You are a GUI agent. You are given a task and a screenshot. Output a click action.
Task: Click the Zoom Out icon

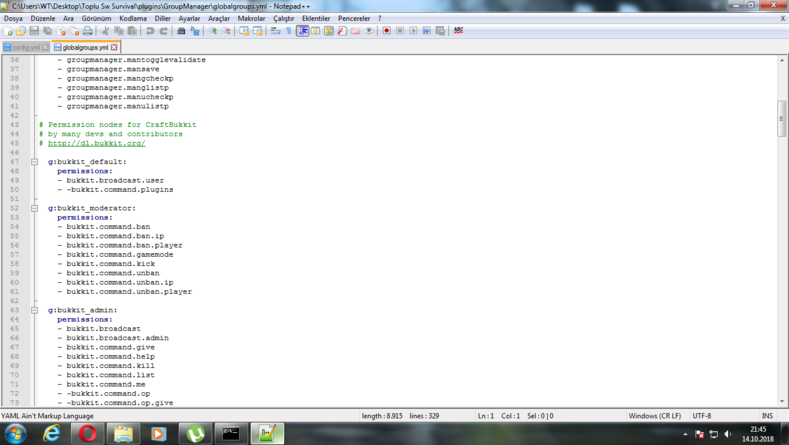[x=226, y=31]
